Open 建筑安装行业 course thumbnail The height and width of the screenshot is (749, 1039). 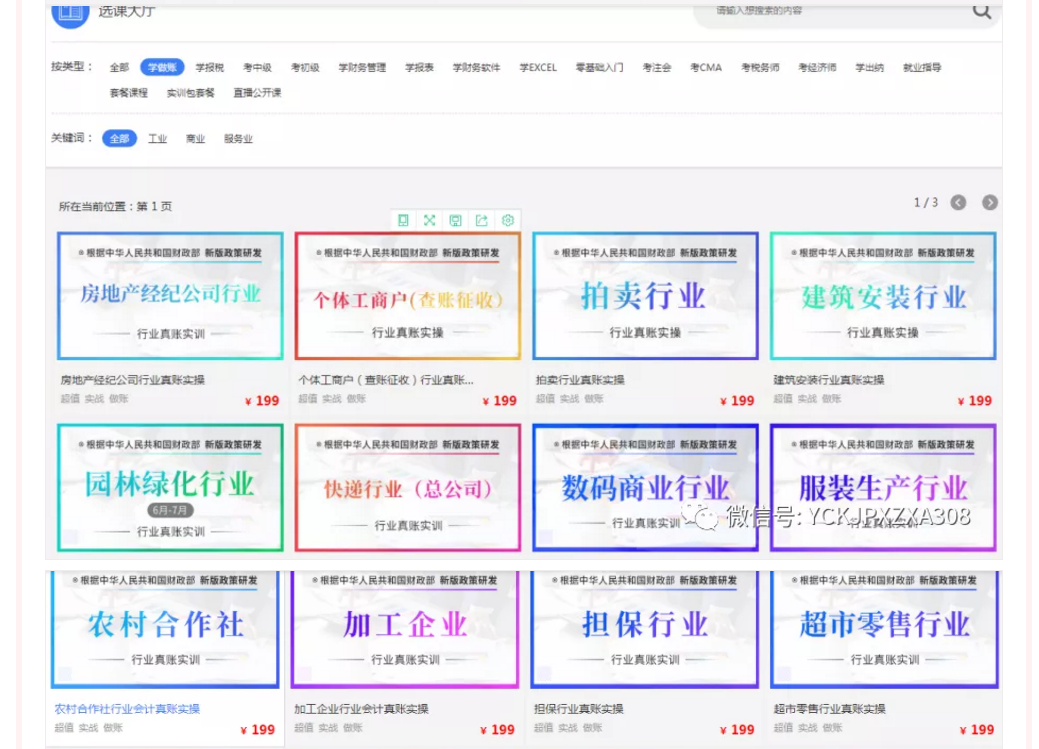click(883, 296)
